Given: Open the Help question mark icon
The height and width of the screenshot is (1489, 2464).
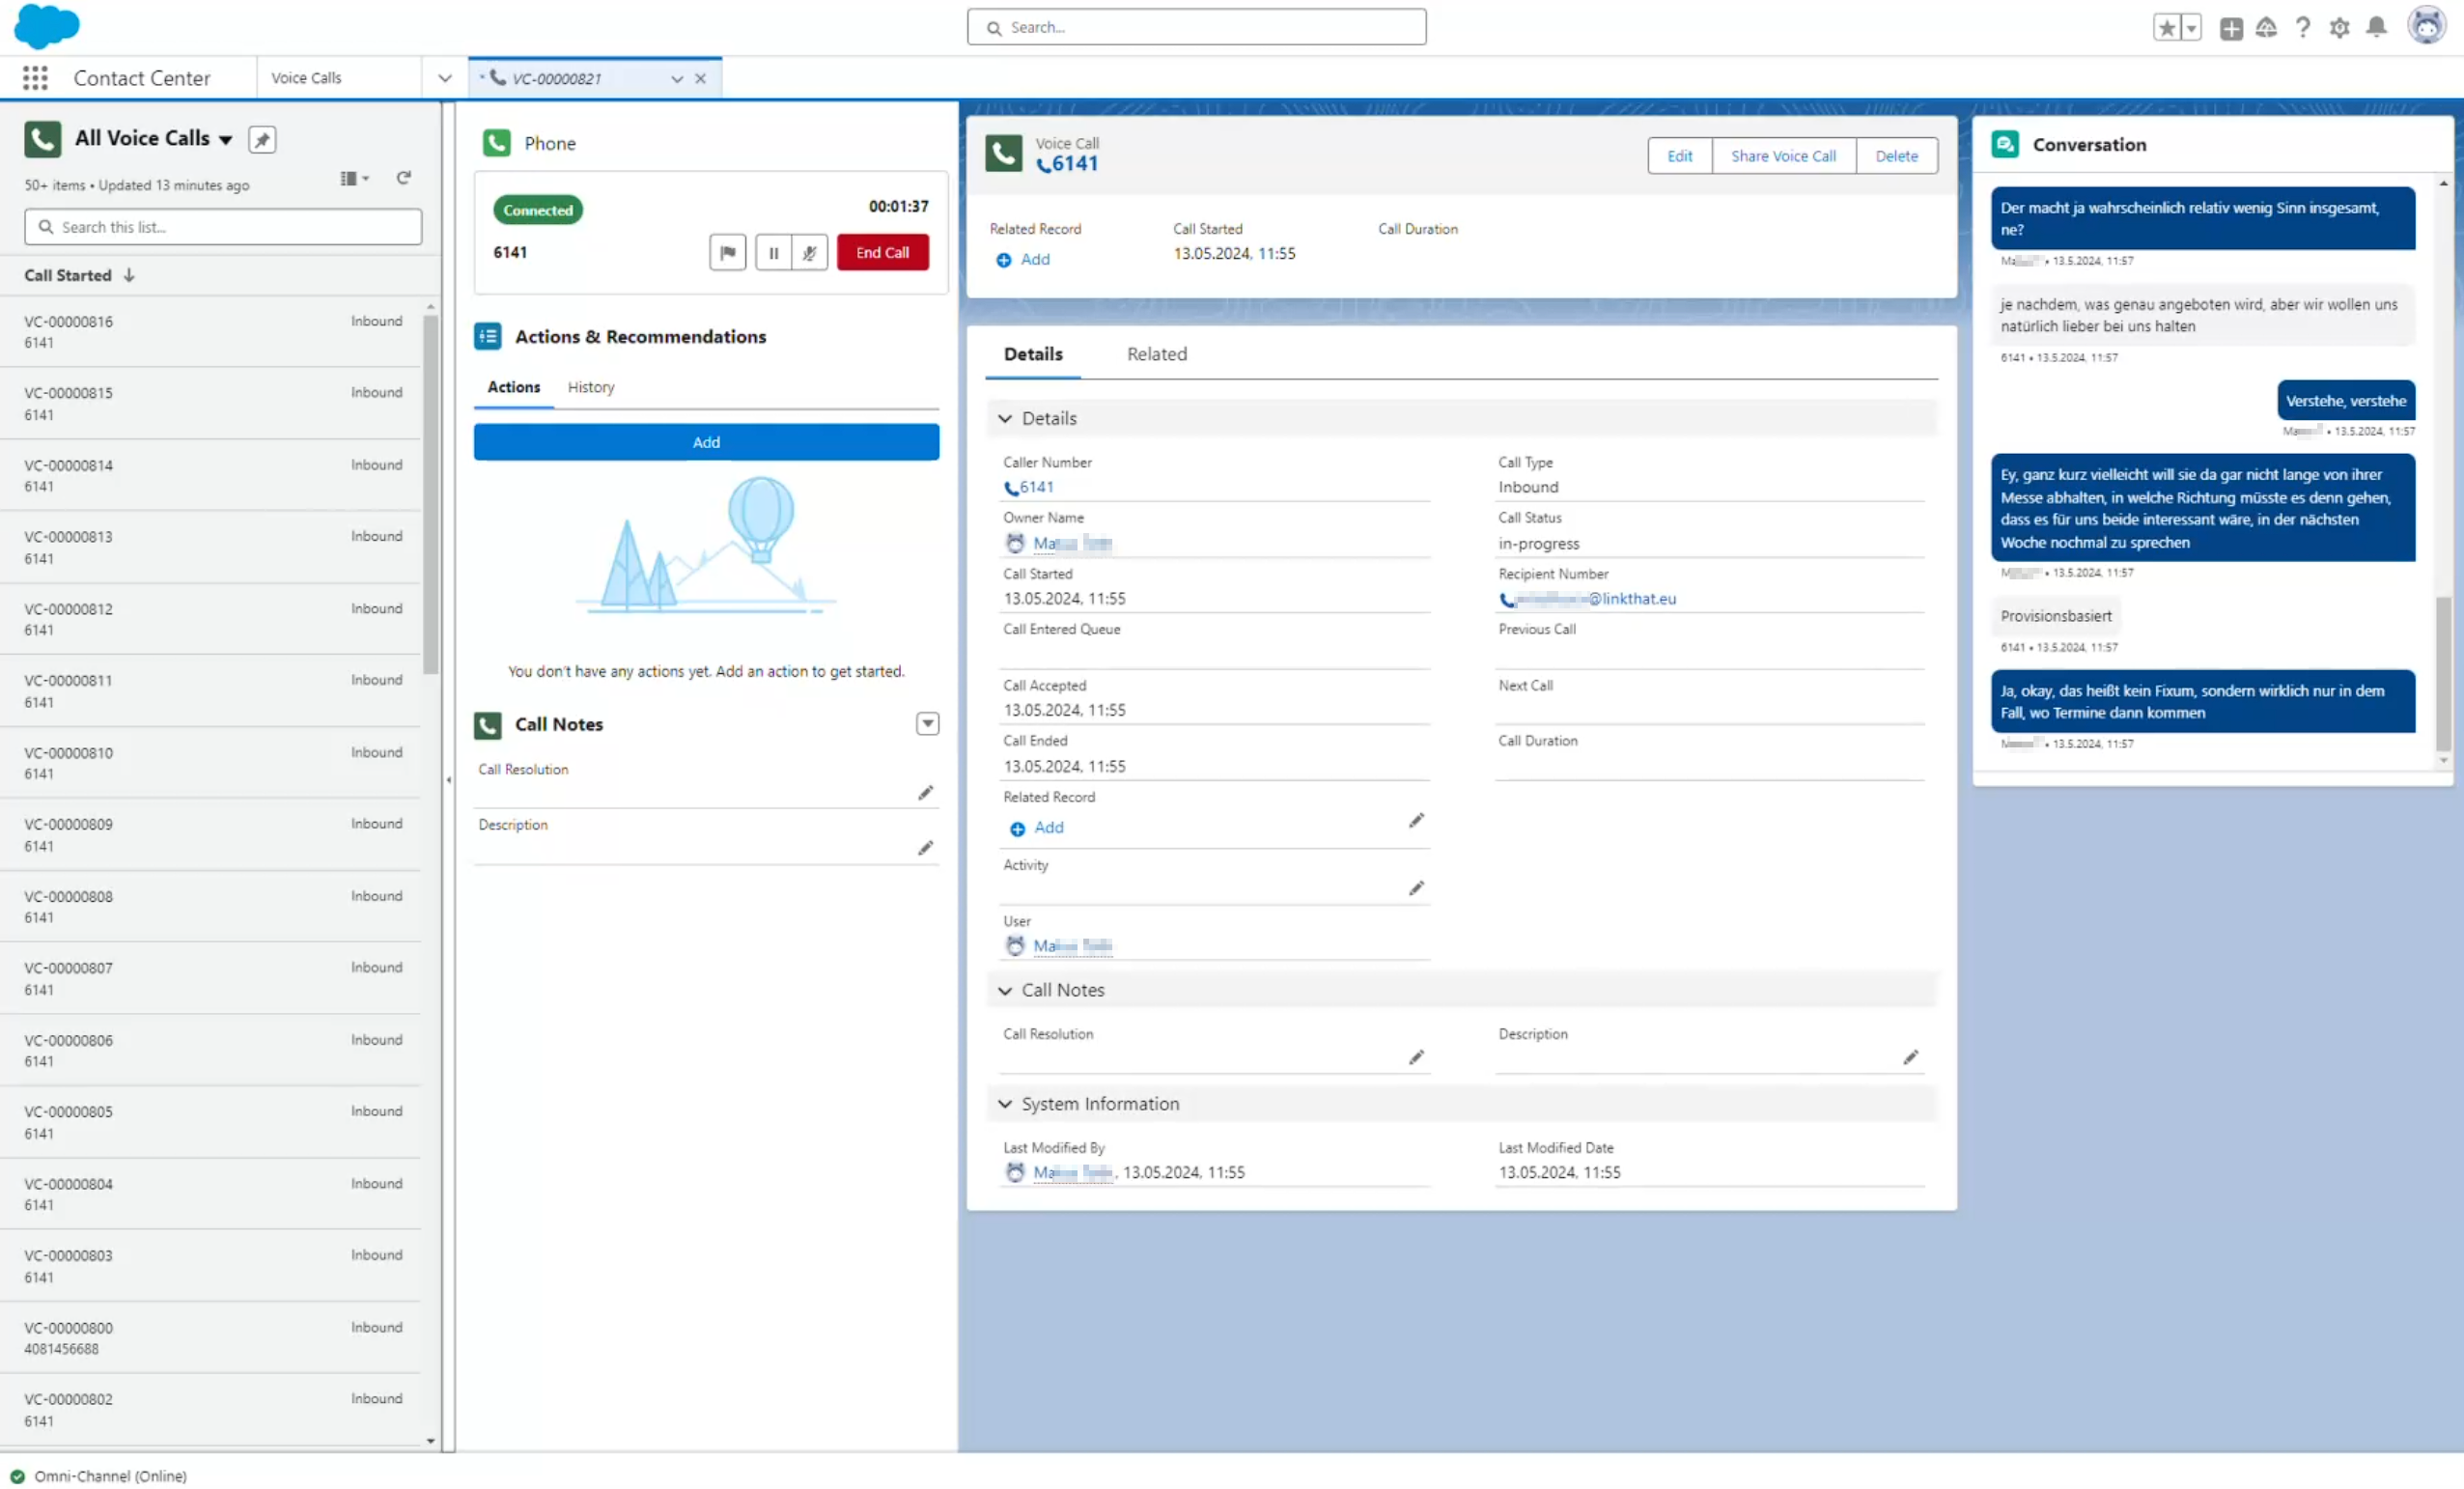Looking at the screenshot, I should [2303, 28].
